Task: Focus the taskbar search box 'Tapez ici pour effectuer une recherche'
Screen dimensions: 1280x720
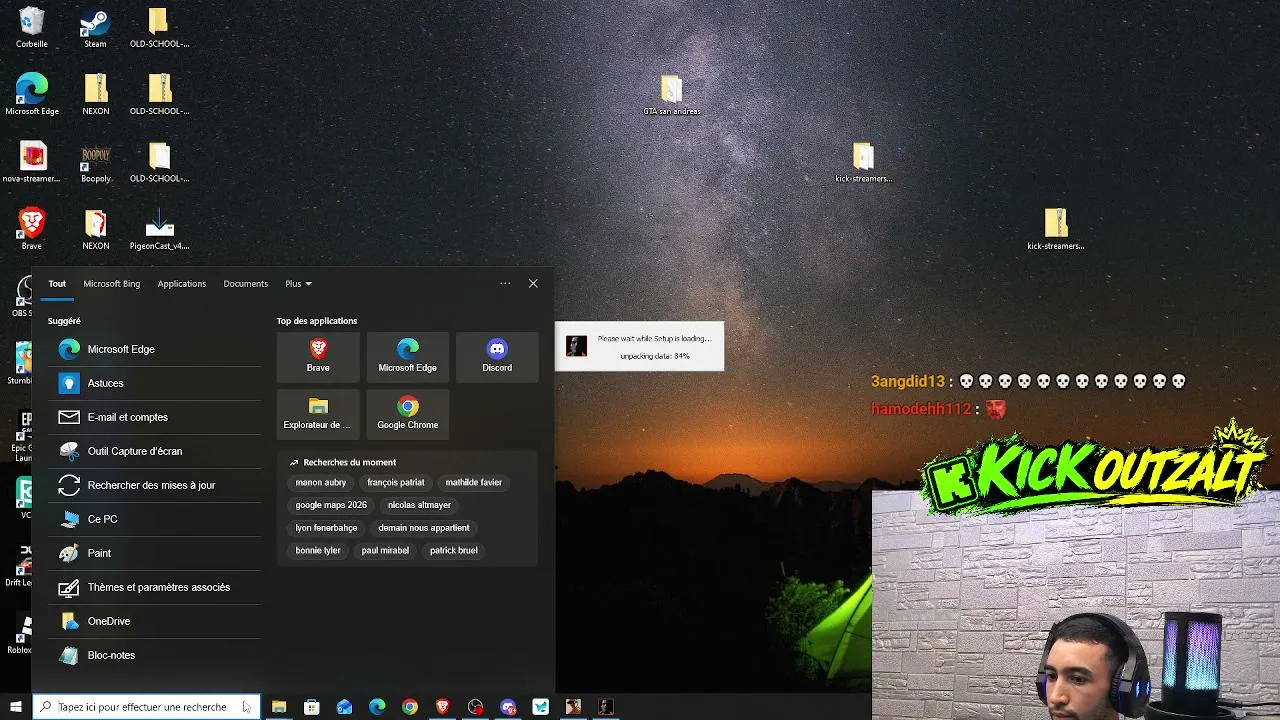Action: click(146, 707)
